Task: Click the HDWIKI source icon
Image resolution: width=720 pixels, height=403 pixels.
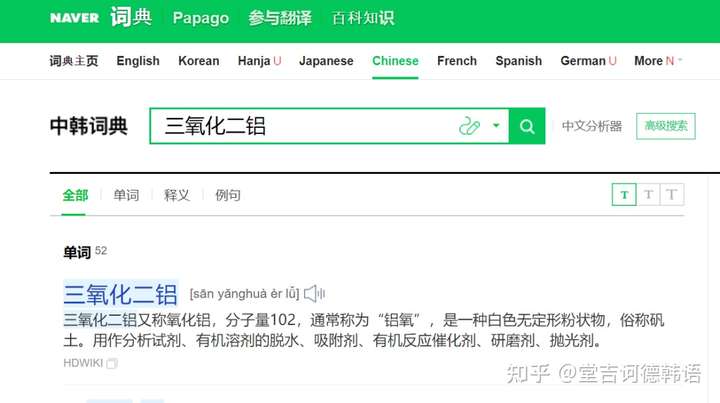Action: pos(112,364)
